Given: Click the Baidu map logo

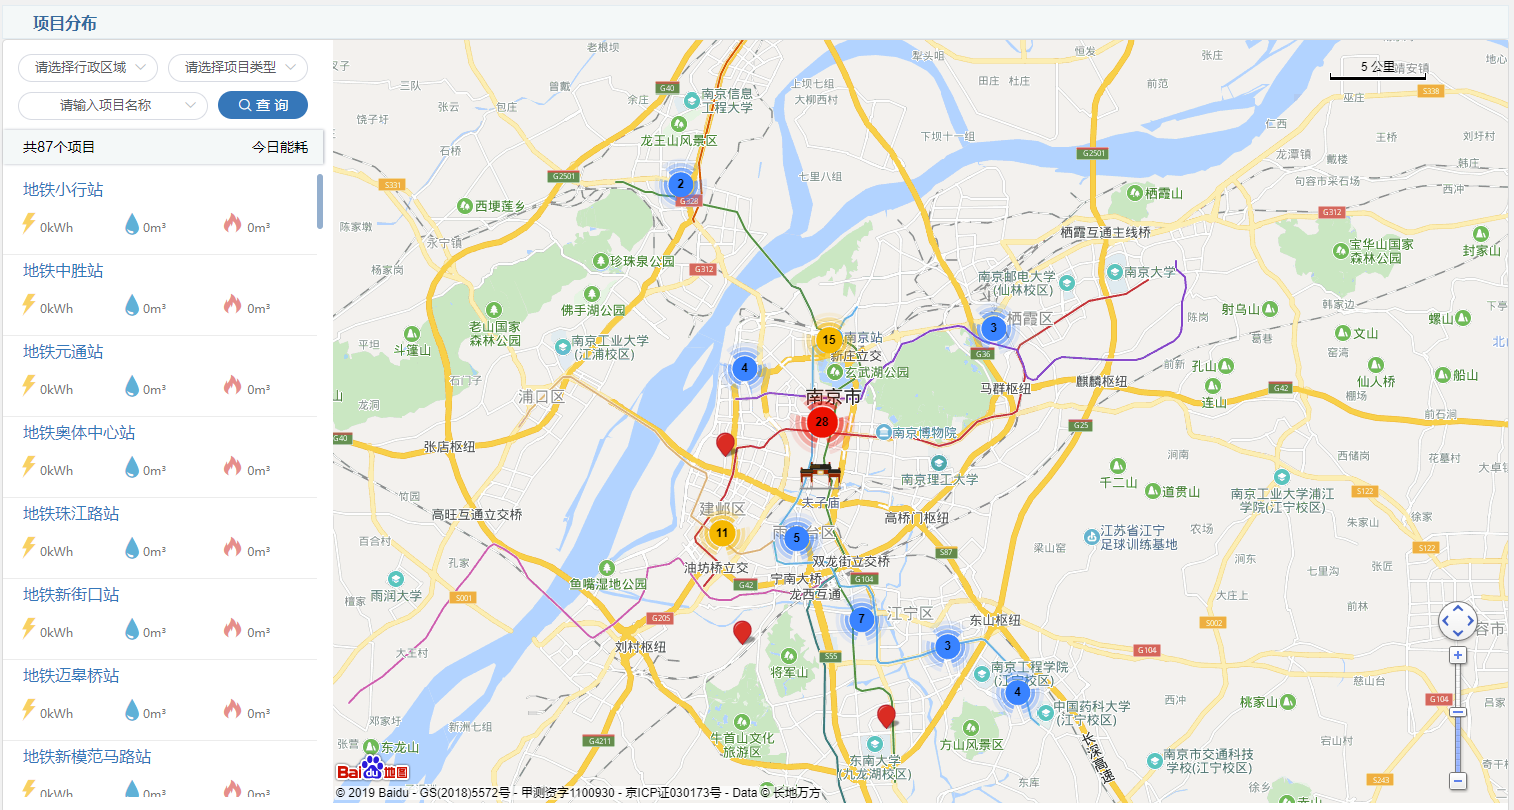Looking at the screenshot, I should pyautogui.click(x=373, y=769).
